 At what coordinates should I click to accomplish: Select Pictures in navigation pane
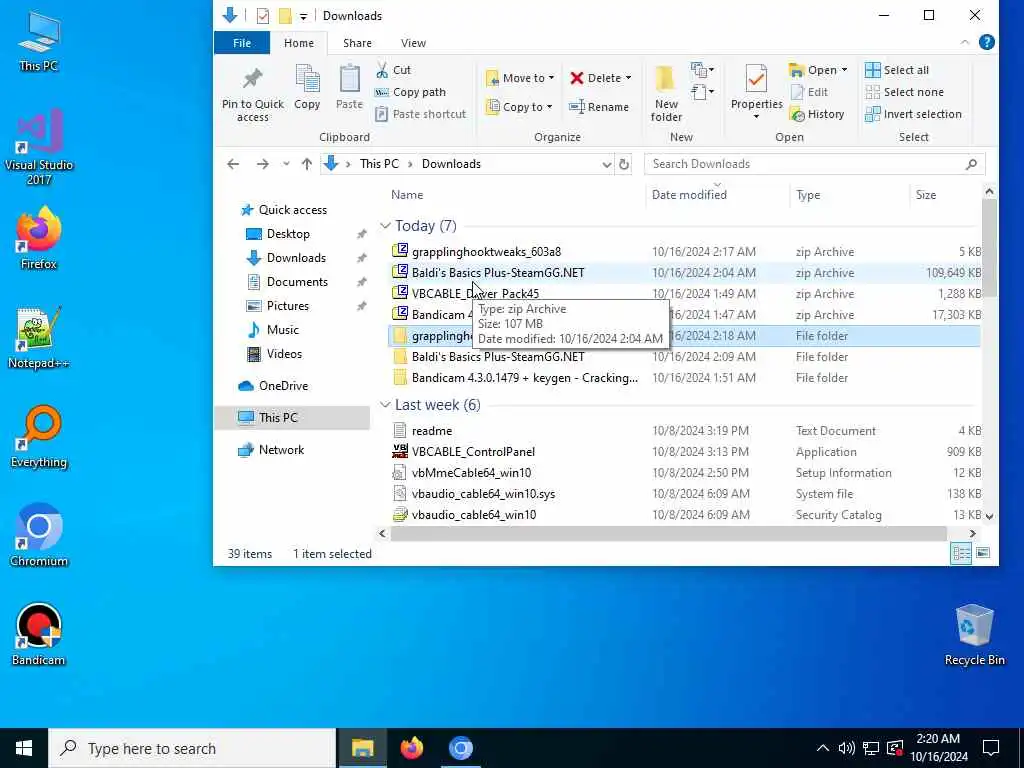tap(287, 306)
